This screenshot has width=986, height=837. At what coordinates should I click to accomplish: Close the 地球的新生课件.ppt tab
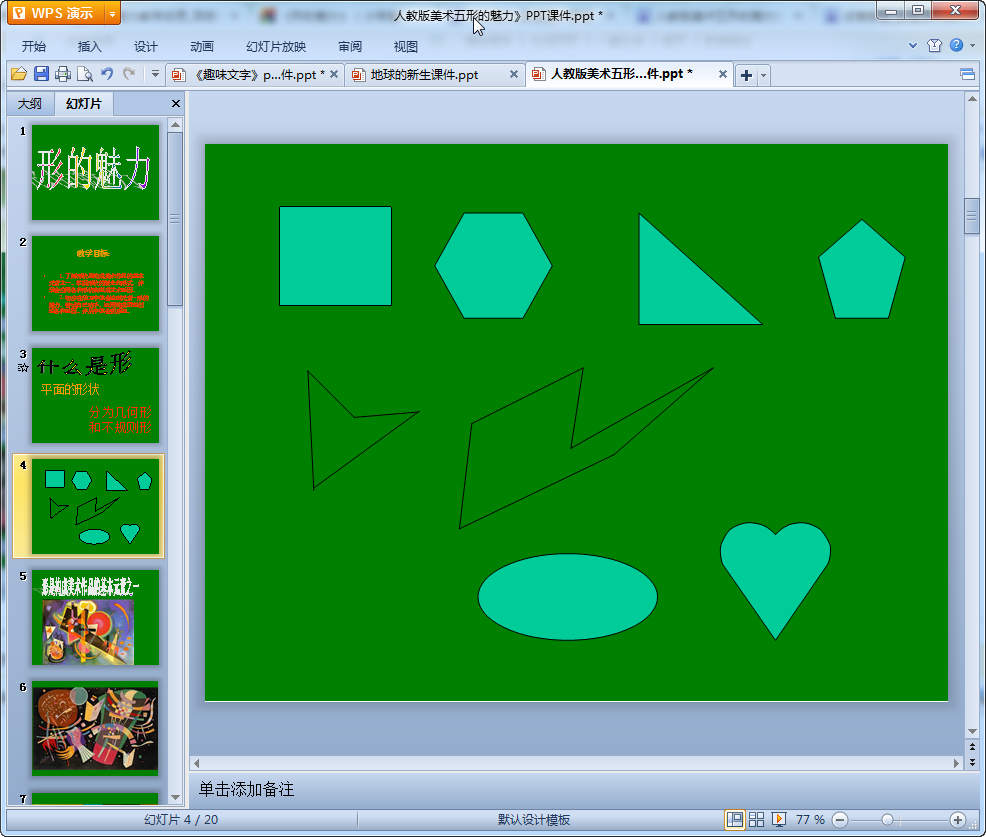pyautogui.click(x=514, y=74)
